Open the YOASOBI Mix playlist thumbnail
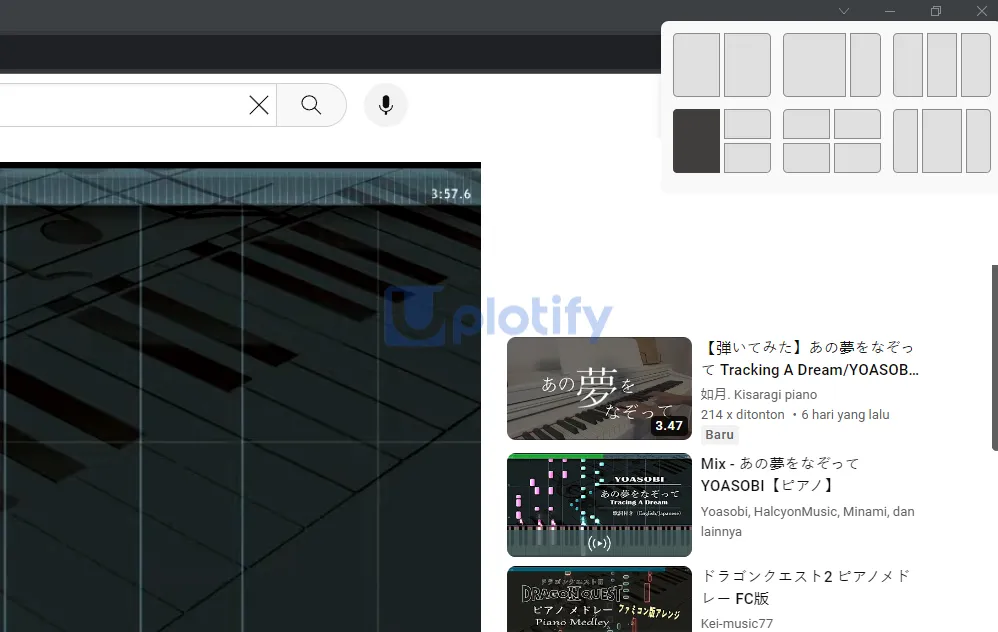This screenshot has height=632, width=998. [600, 505]
